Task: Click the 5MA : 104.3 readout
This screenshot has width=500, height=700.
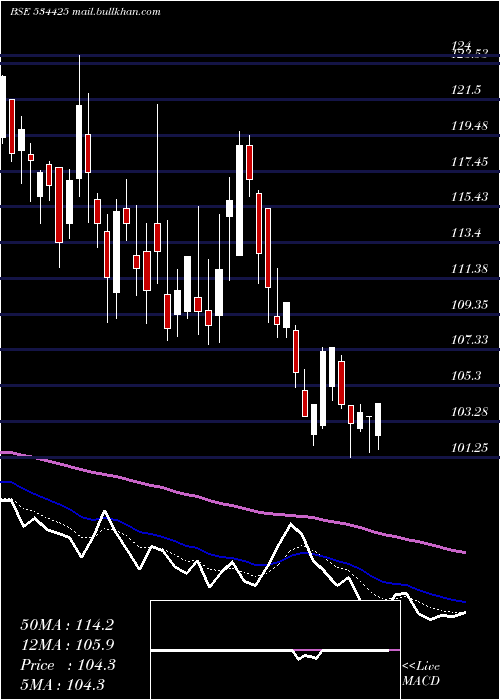Action: pyautogui.click(x=64, y=684)
